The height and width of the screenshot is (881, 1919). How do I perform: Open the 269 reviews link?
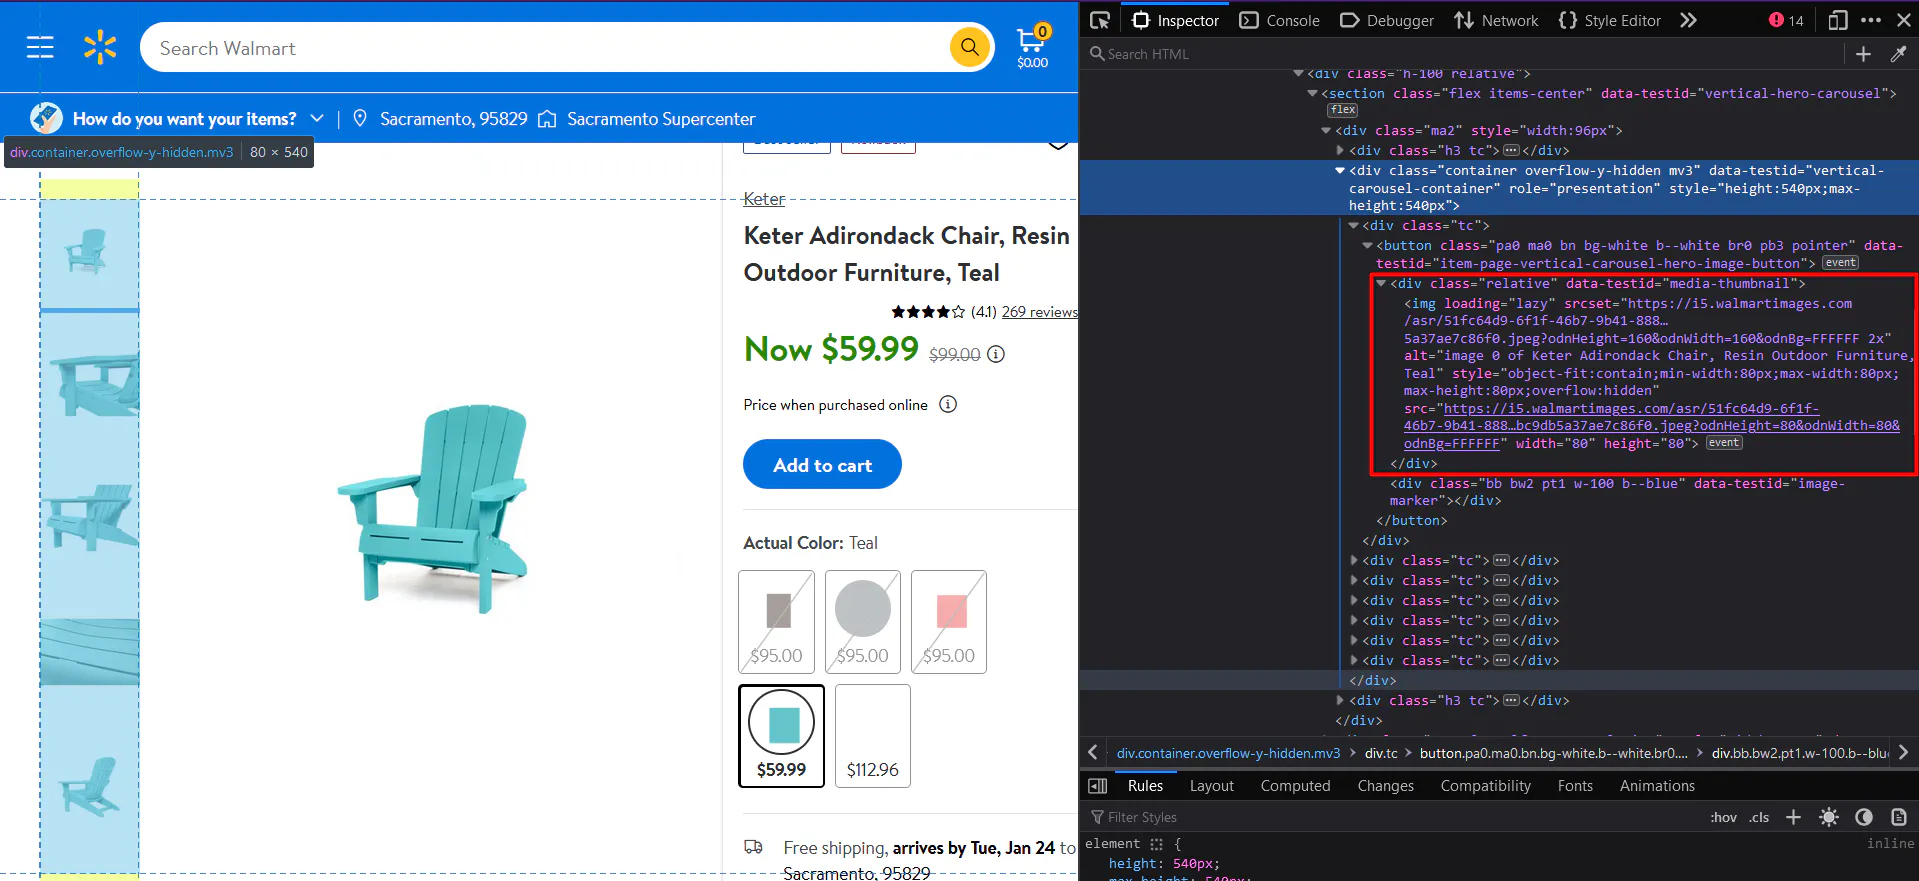1040,312
